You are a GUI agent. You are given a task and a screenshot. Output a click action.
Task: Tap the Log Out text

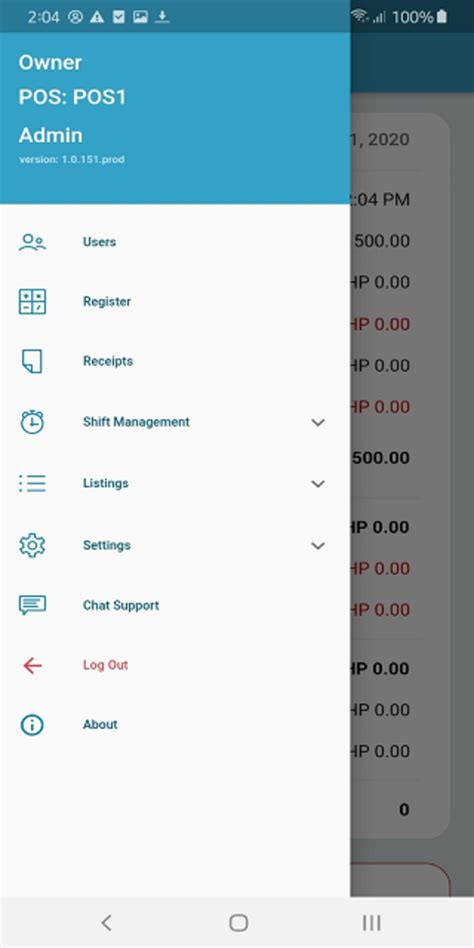point(106,665)
